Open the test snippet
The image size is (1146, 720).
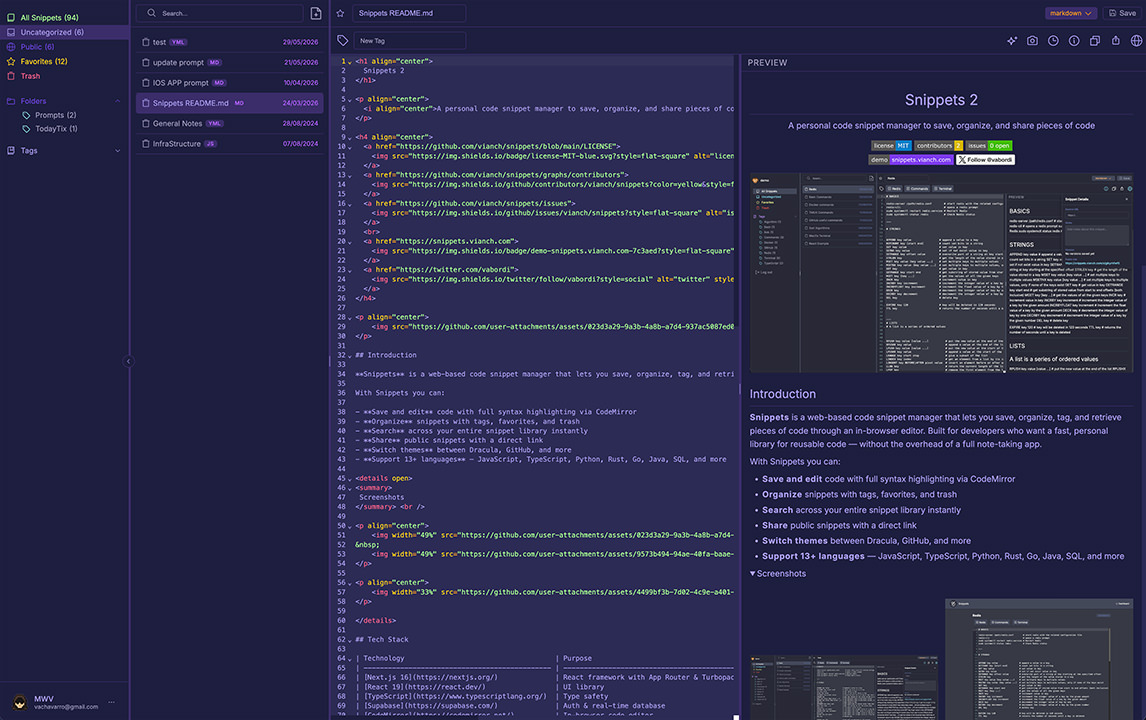click(229, 42)
